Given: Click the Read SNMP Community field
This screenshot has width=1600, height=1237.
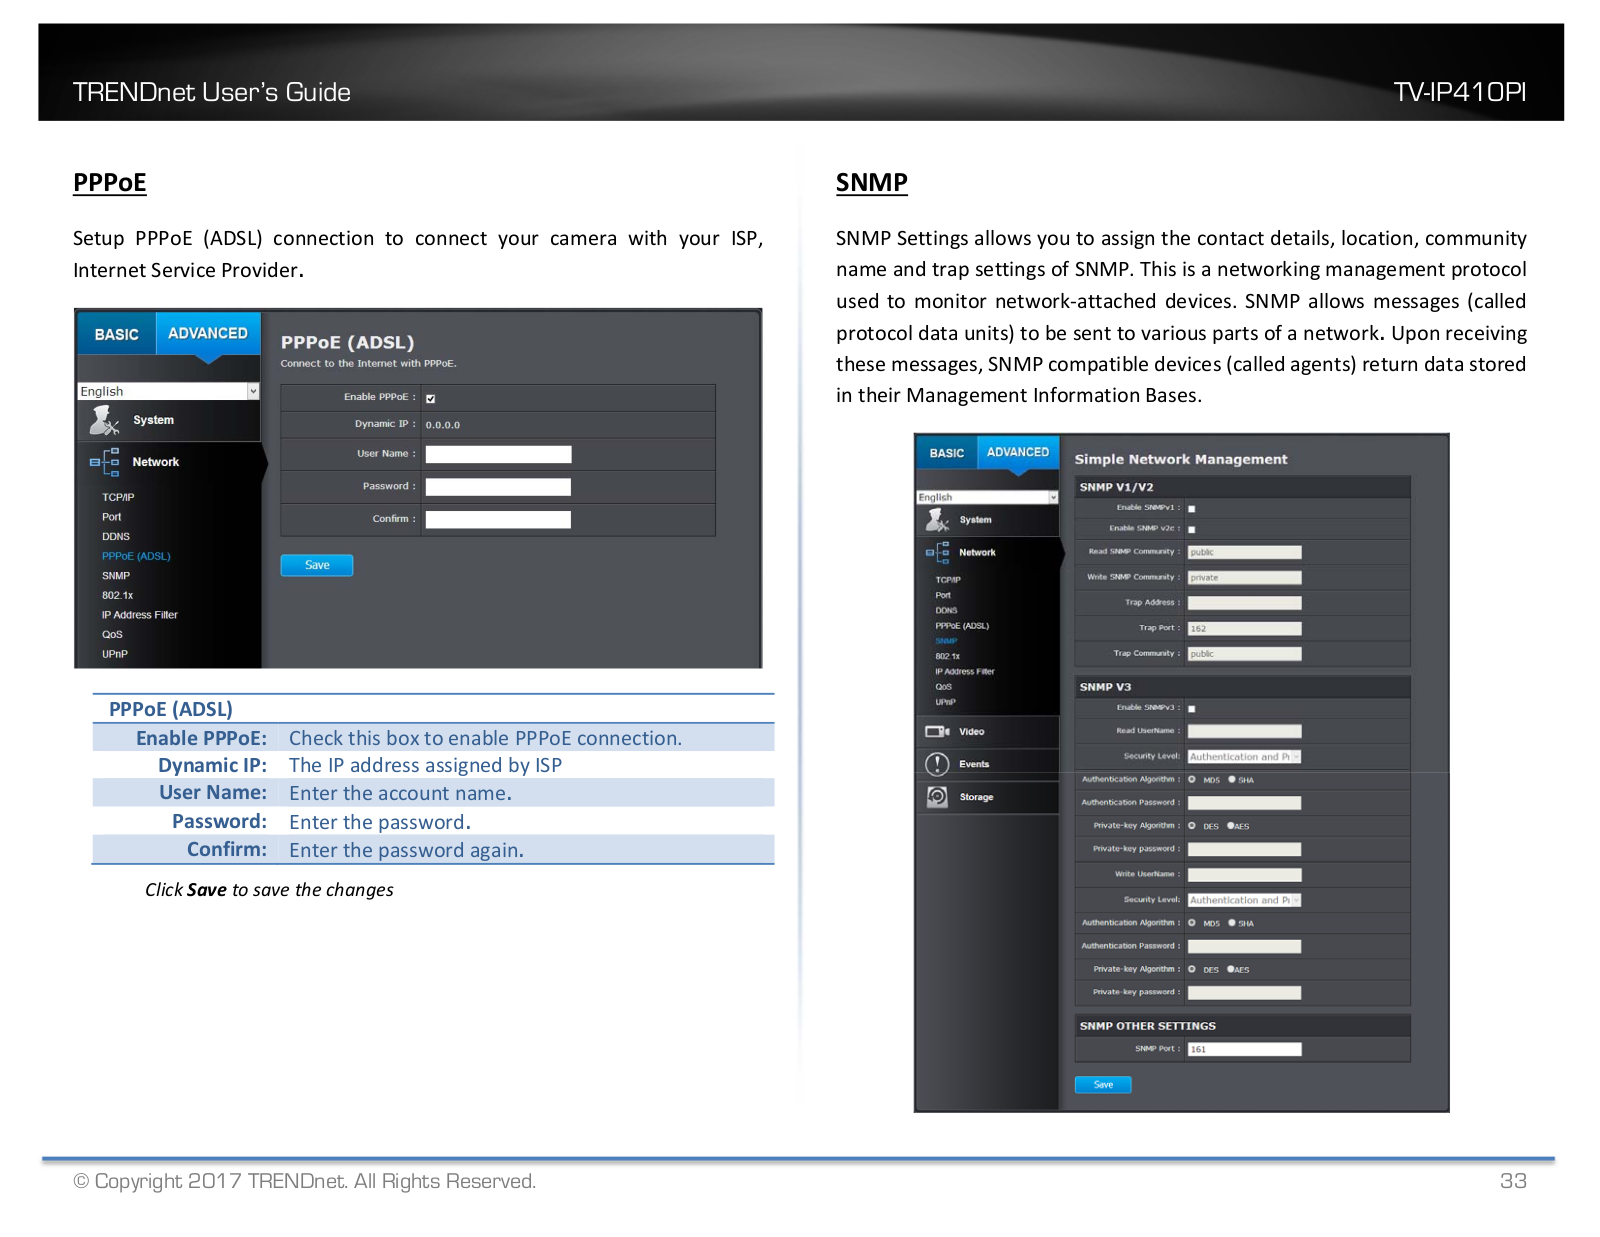Looking at the screenshot, I should 1244,552.
